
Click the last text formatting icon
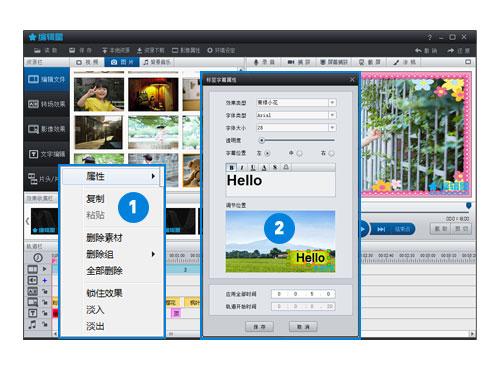click(x=286, y=167)
